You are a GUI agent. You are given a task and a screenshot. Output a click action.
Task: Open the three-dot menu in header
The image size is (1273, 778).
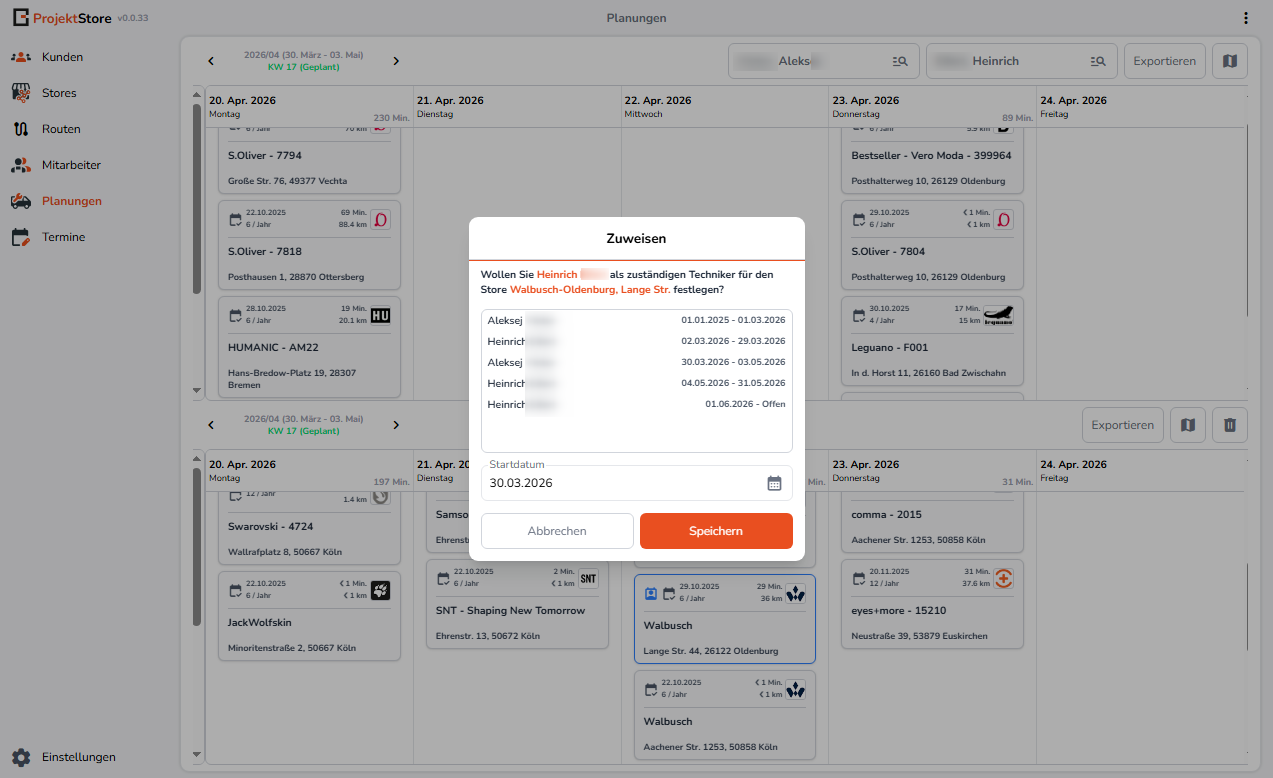[1245, 18]
